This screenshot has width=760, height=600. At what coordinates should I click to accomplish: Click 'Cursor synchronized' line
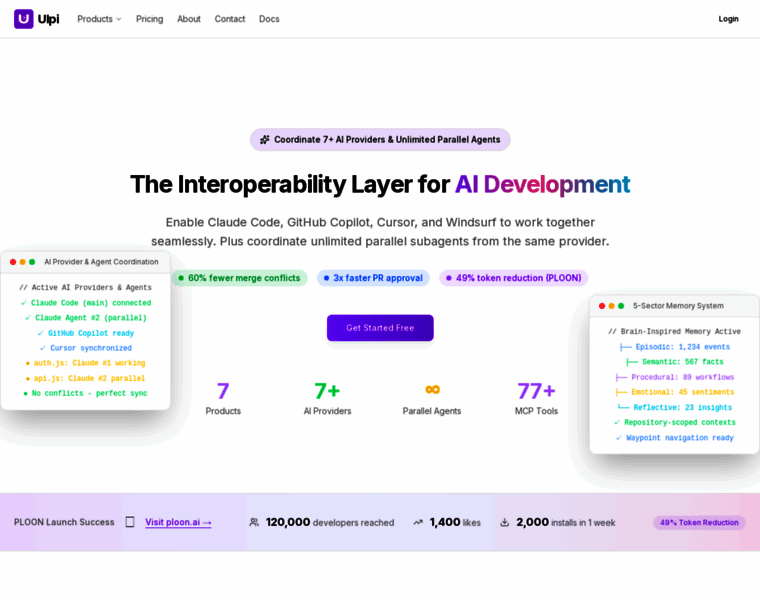86,348
